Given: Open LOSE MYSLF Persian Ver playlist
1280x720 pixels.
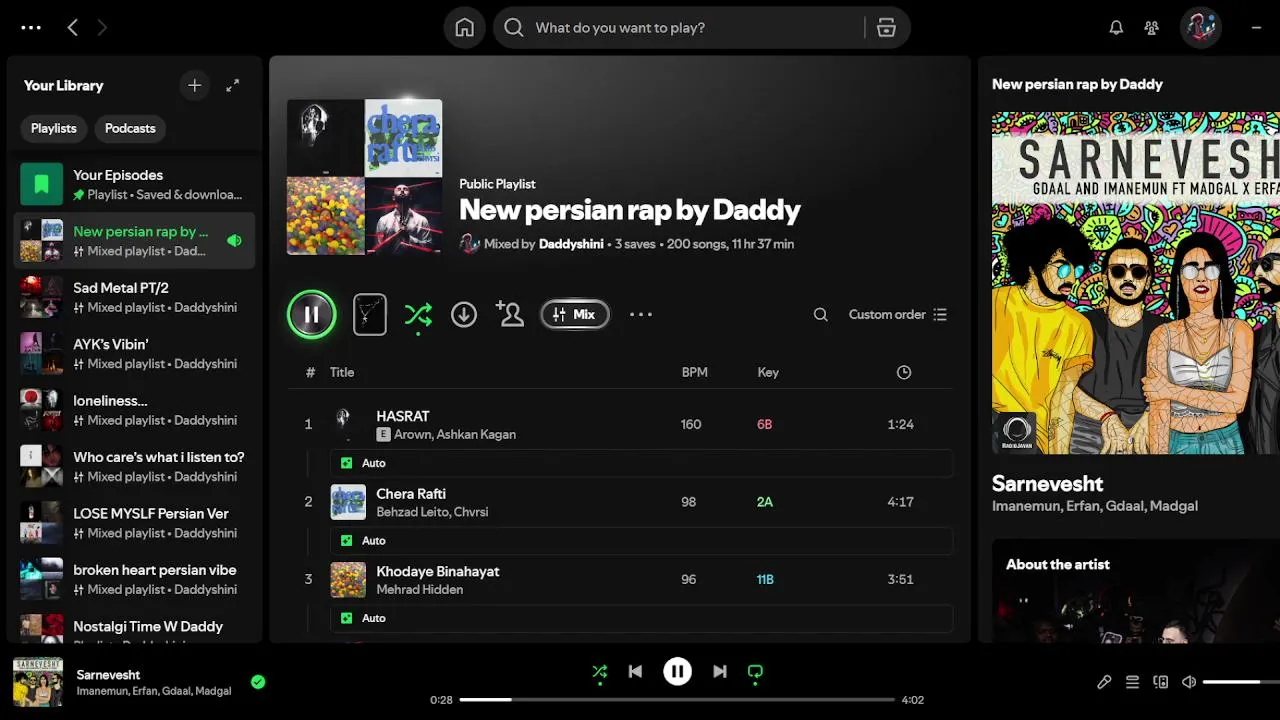Looking at the screenshot, I should tap(135, 523).
